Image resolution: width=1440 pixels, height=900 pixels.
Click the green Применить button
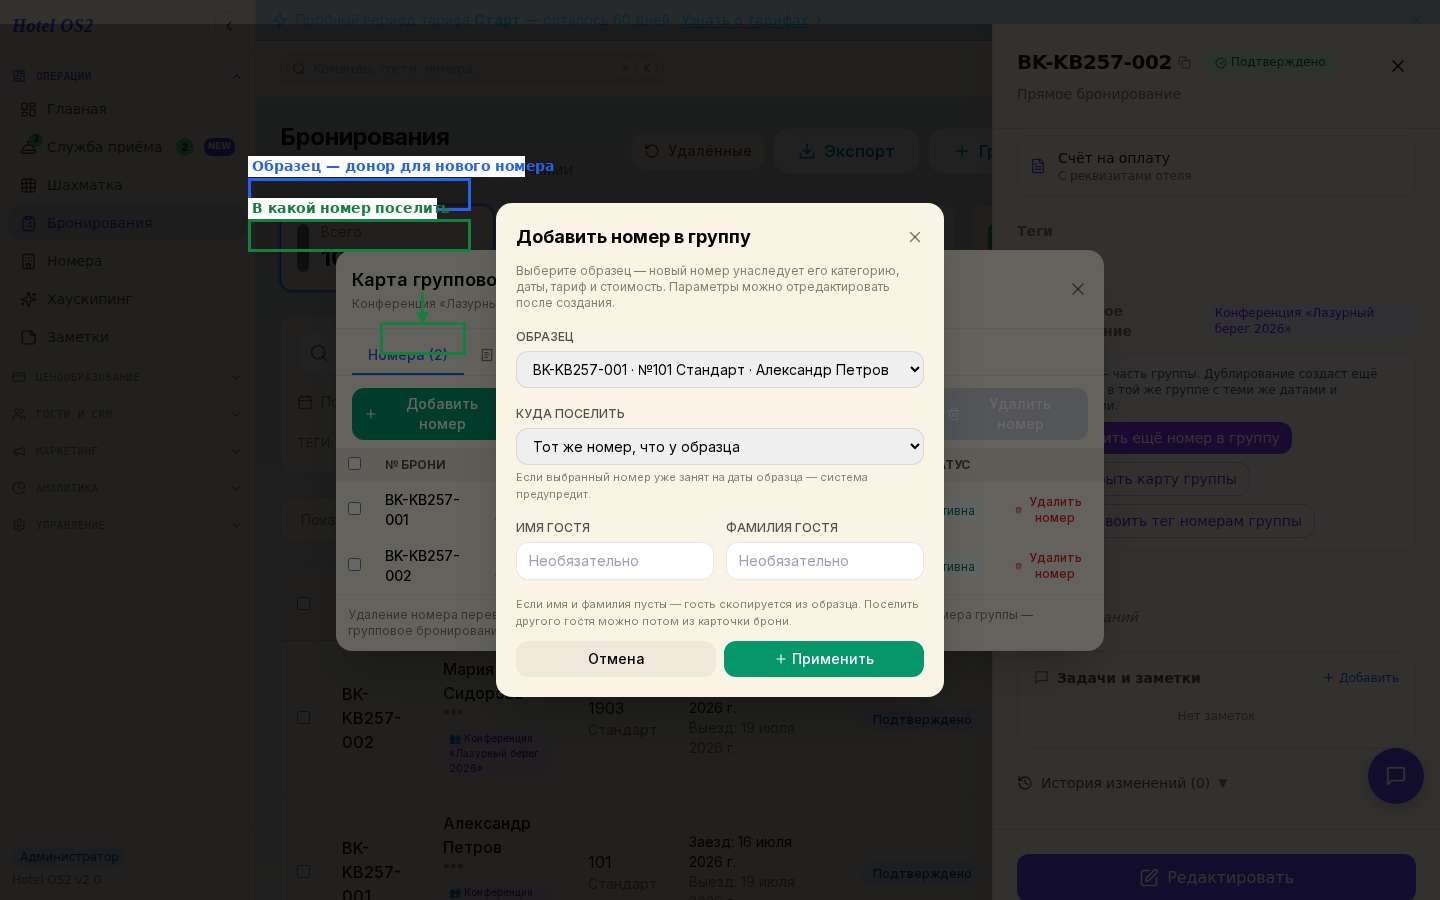(824, 659)
